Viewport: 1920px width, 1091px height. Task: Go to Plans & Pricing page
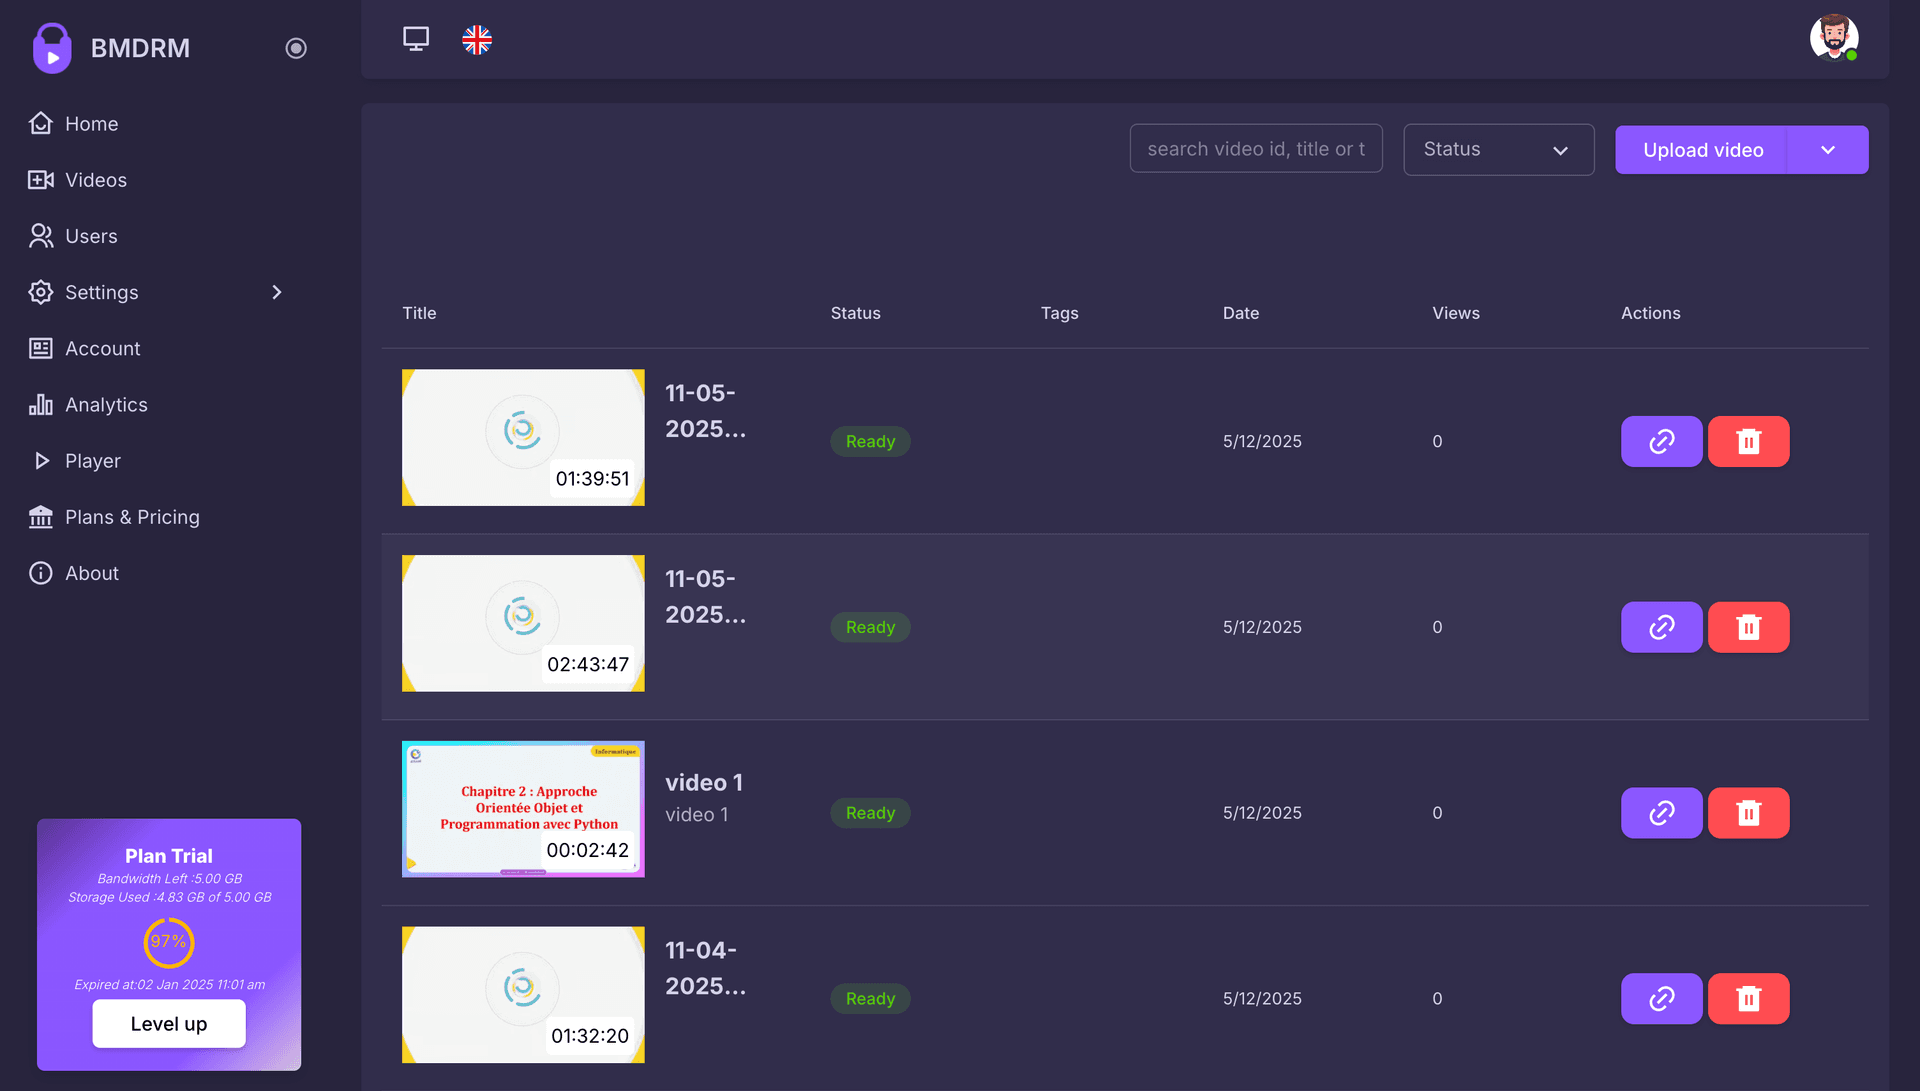(x=132, y=517)
